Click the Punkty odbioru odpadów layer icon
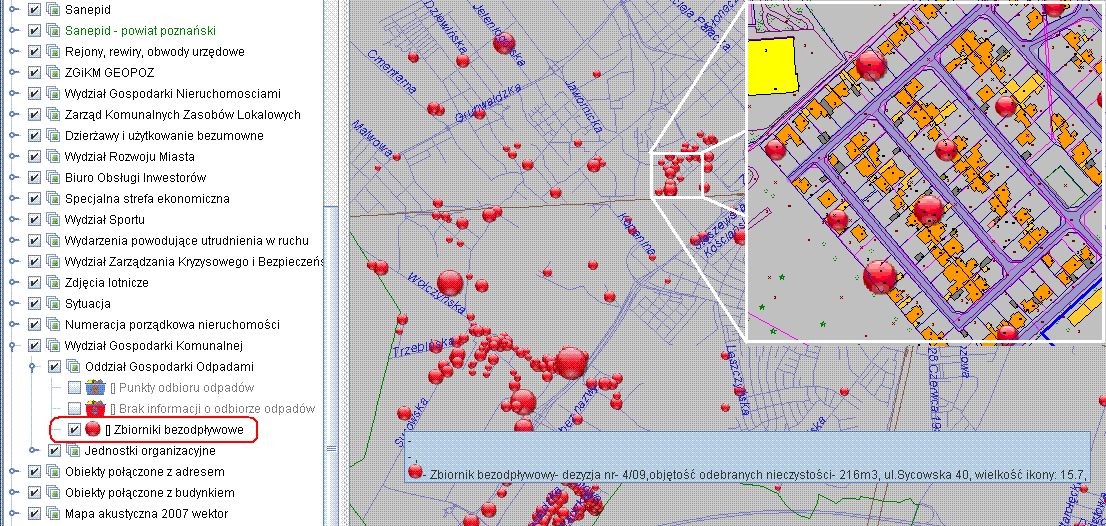The height and width of the screenshot is (526, 1106). click(96, 387)
